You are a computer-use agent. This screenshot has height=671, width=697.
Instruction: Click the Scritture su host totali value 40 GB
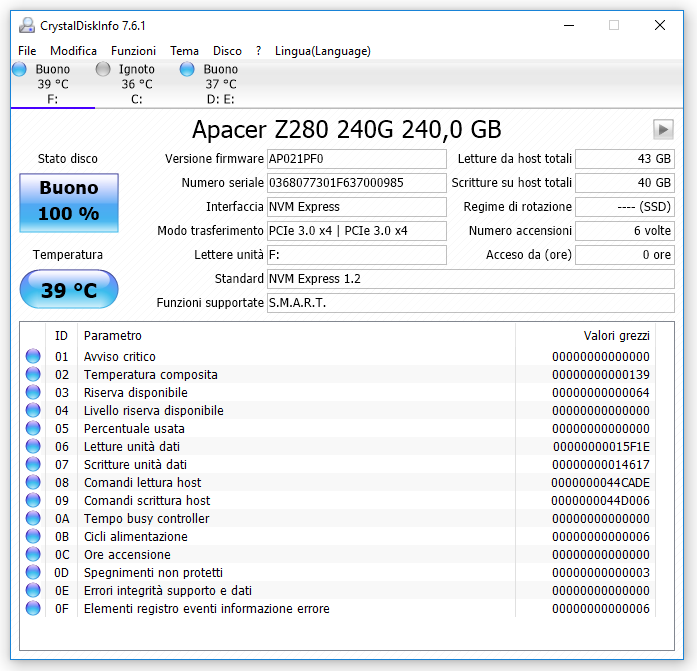625,183
